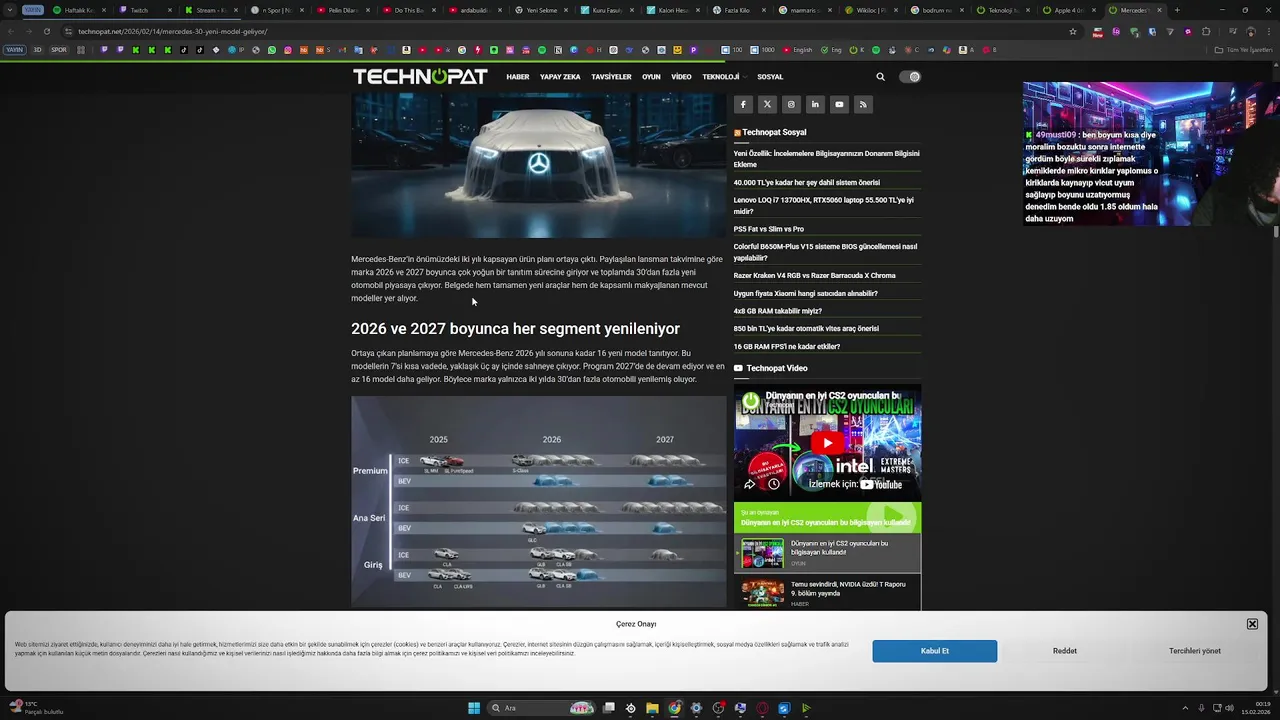Show hidden system tray icons chevron
The image size is (1280, 720).
[1185, 708]
